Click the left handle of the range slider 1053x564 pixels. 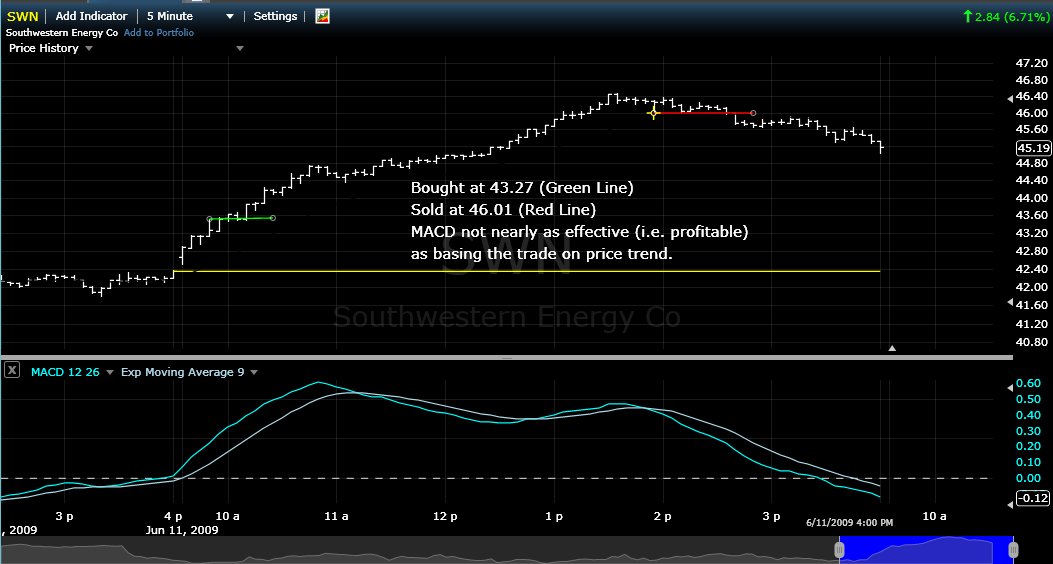(x=839, y=549)
